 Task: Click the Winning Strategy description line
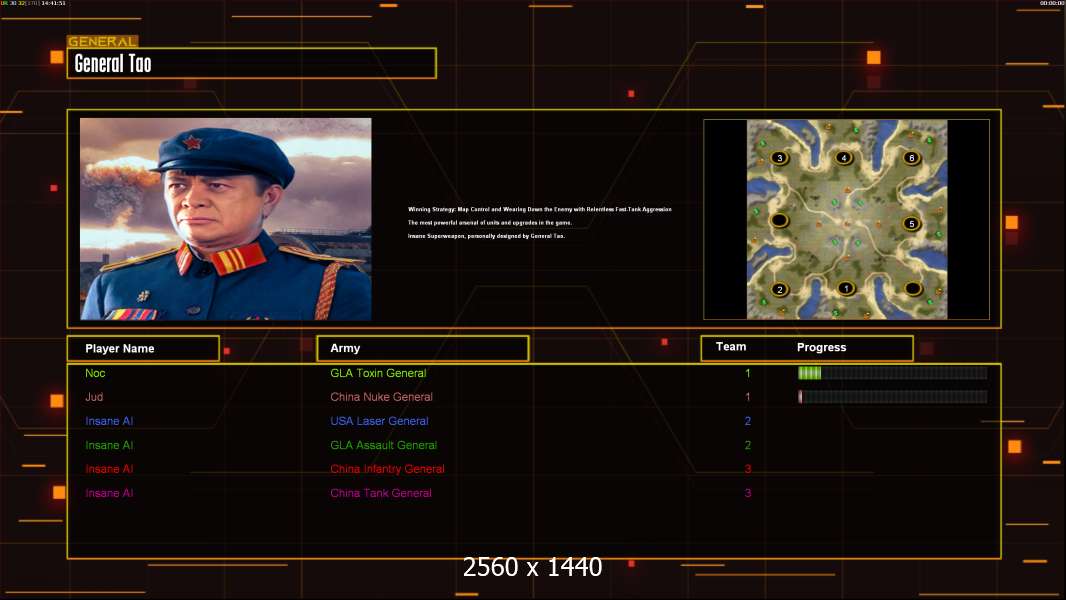click(540, 209)
